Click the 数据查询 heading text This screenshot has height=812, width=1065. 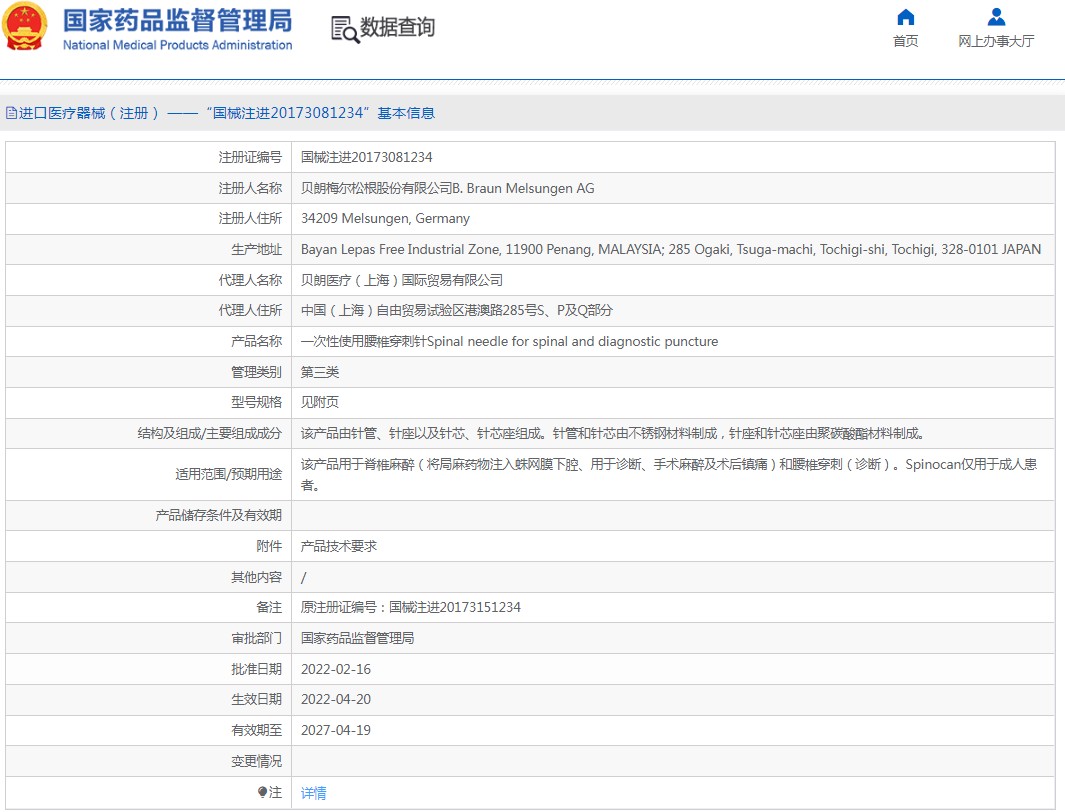click(x=397, y=28)
